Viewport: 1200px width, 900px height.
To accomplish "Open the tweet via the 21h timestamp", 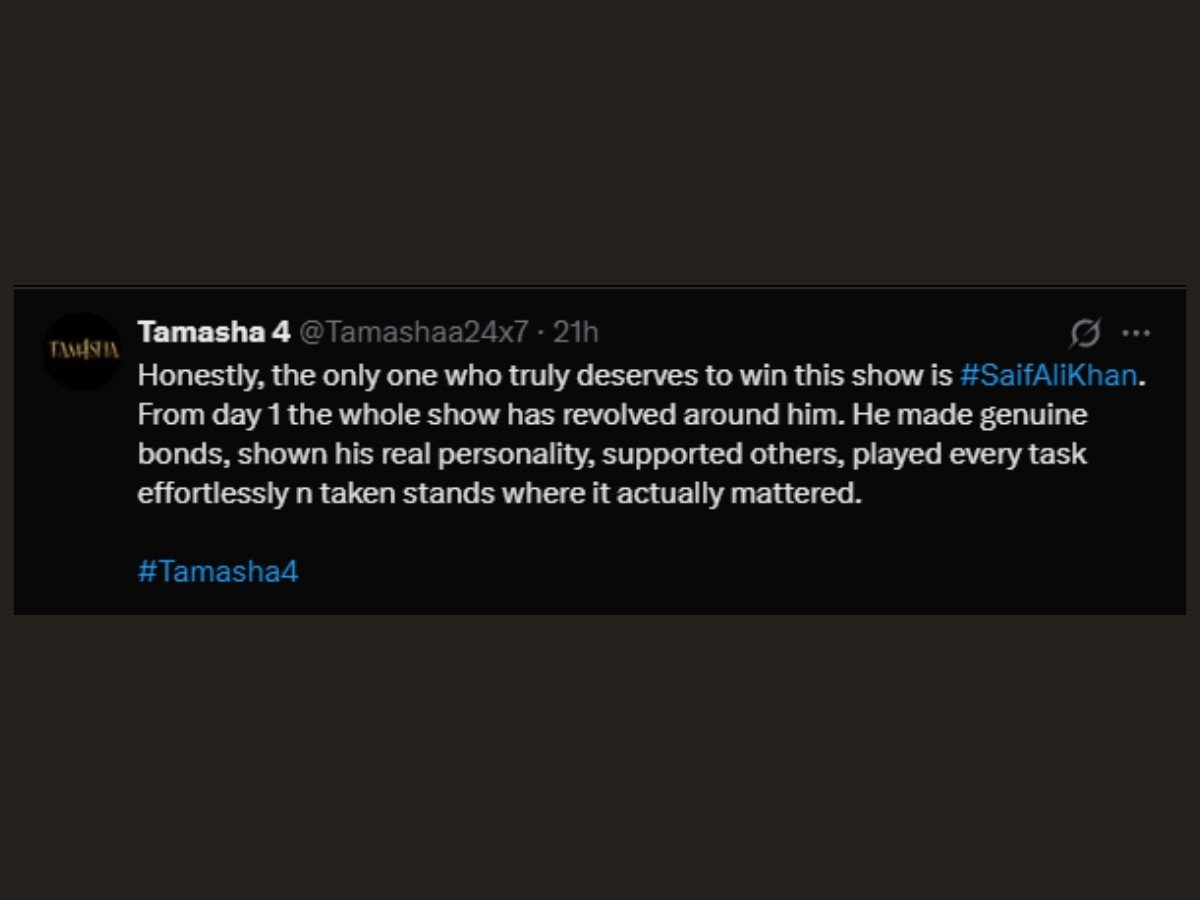I will 576,332.
